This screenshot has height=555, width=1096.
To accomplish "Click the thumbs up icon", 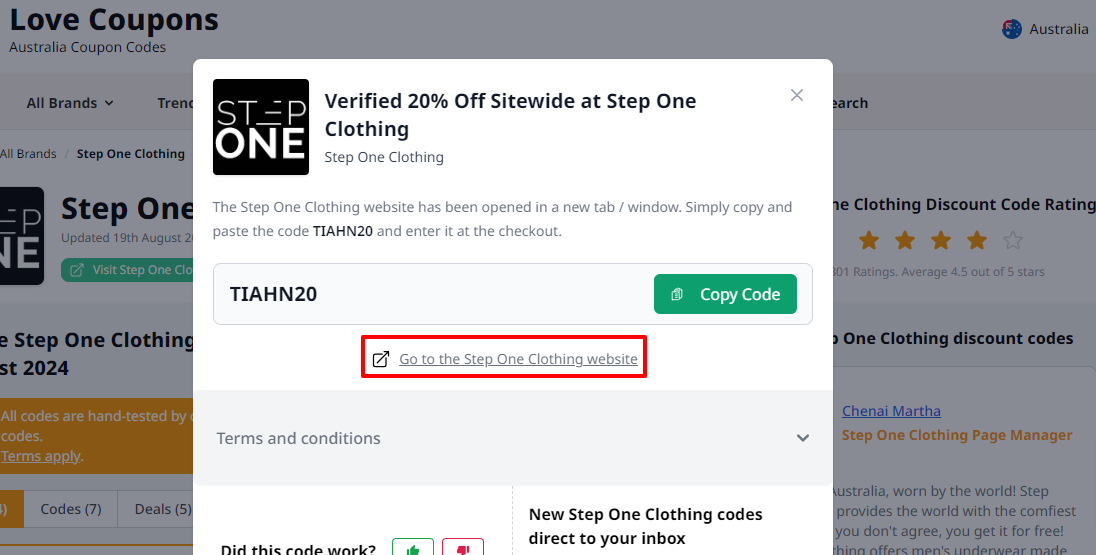I will (412, 549).
